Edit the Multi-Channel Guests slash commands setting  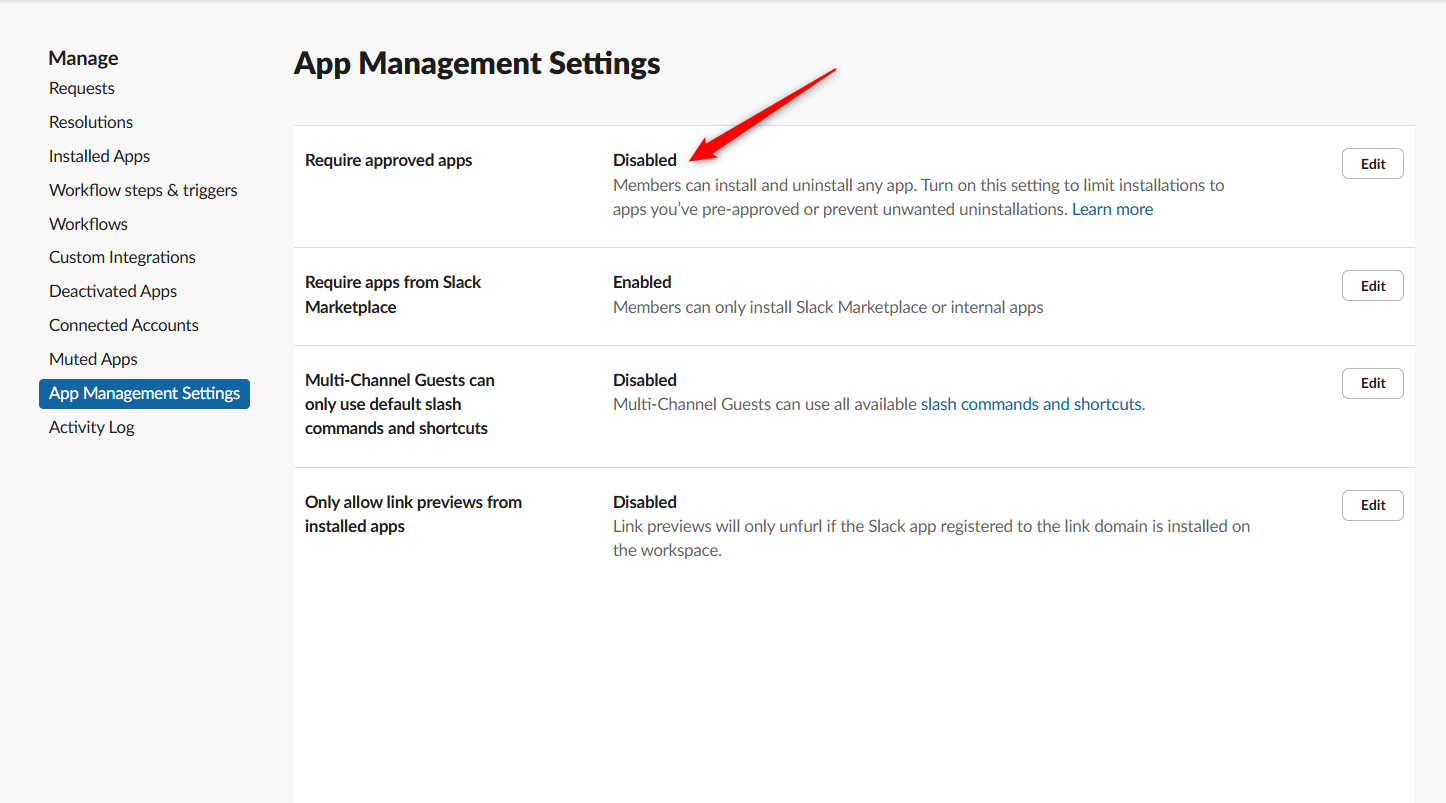[1372, 383]
